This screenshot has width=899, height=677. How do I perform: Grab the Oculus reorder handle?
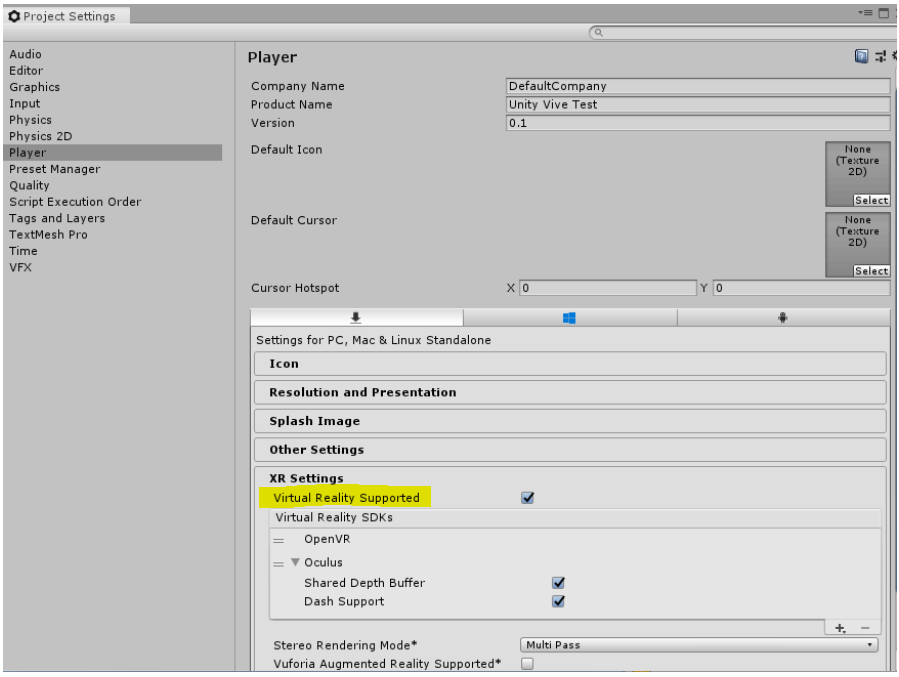coord(279,564)
